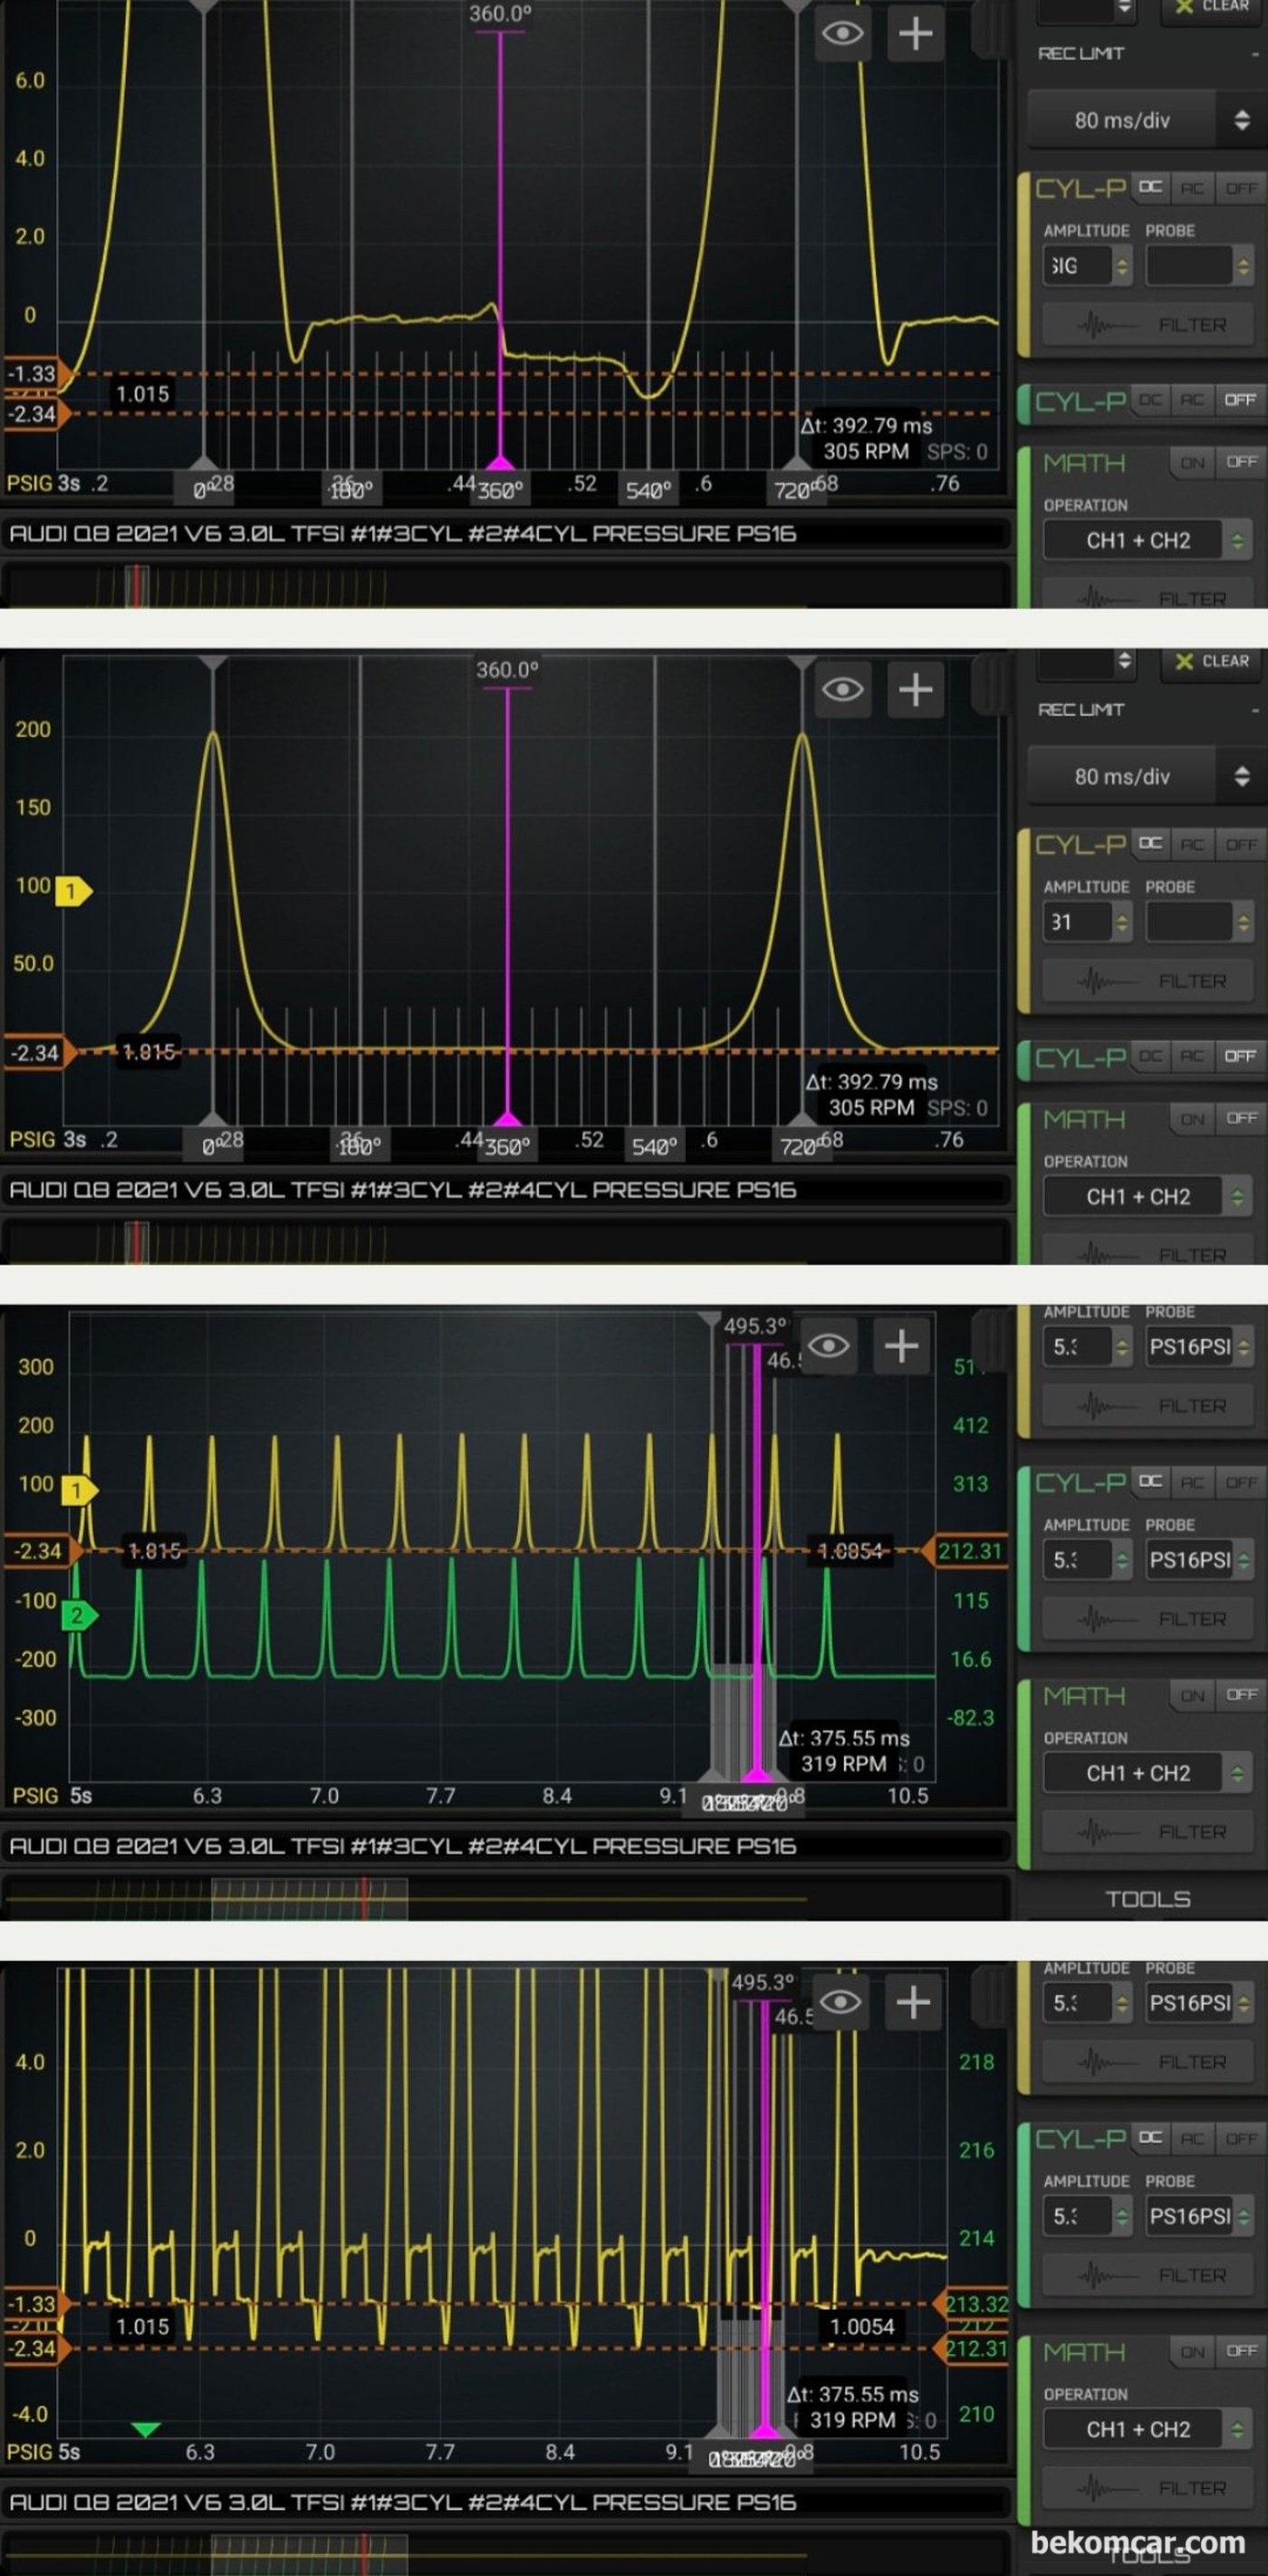1268x2576 pixels.
Task: Click the plus icon in the bottom screenshot
Action: (913, 2002)
